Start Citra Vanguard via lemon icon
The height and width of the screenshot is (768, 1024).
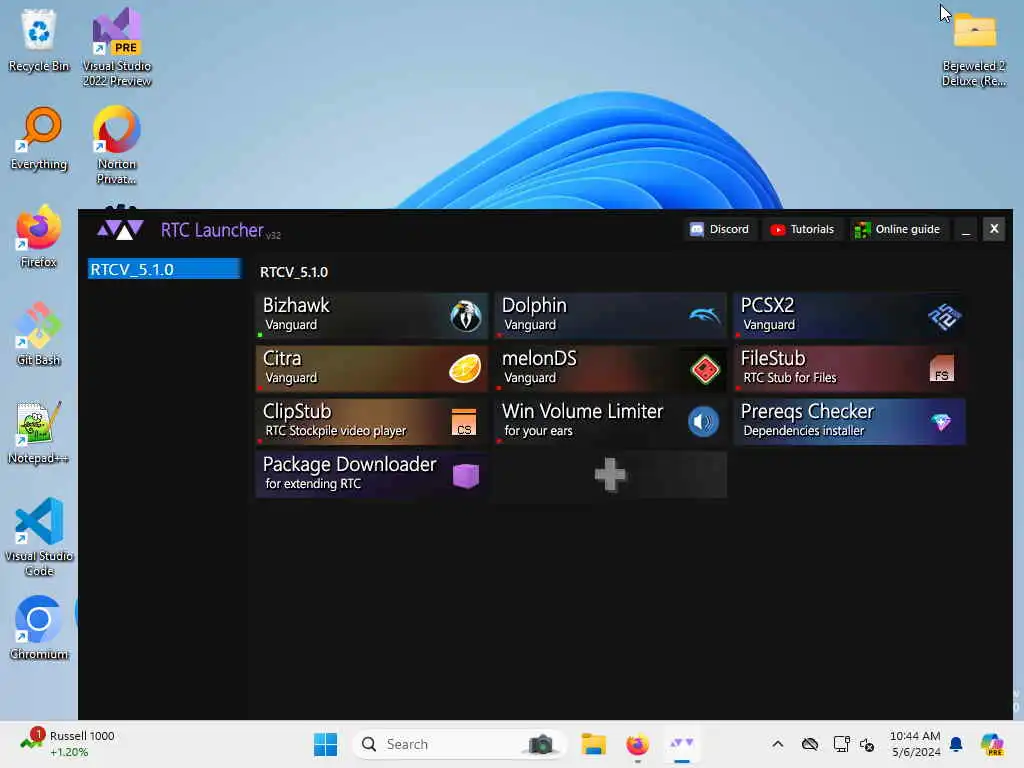pos(465,369)
